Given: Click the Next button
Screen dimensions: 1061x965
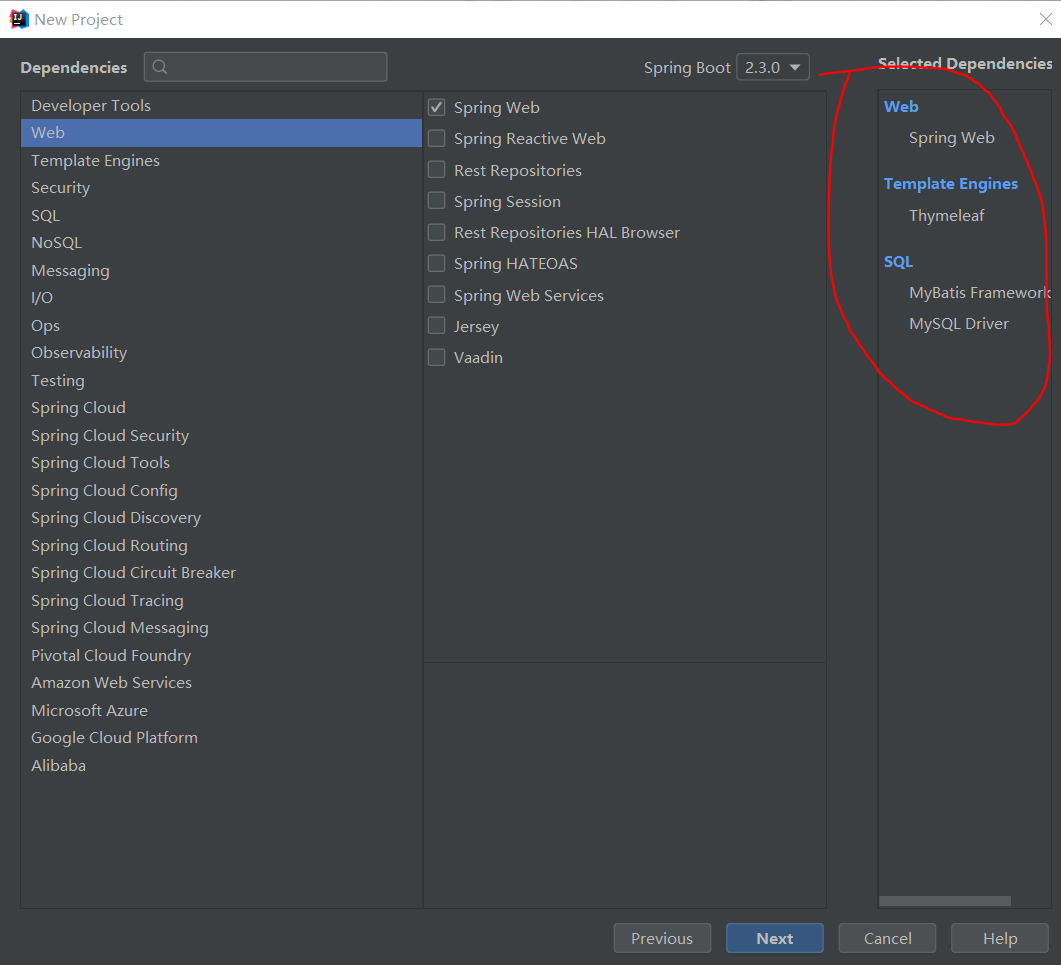Looking at the screenshot, I should [x=774, y=938].
